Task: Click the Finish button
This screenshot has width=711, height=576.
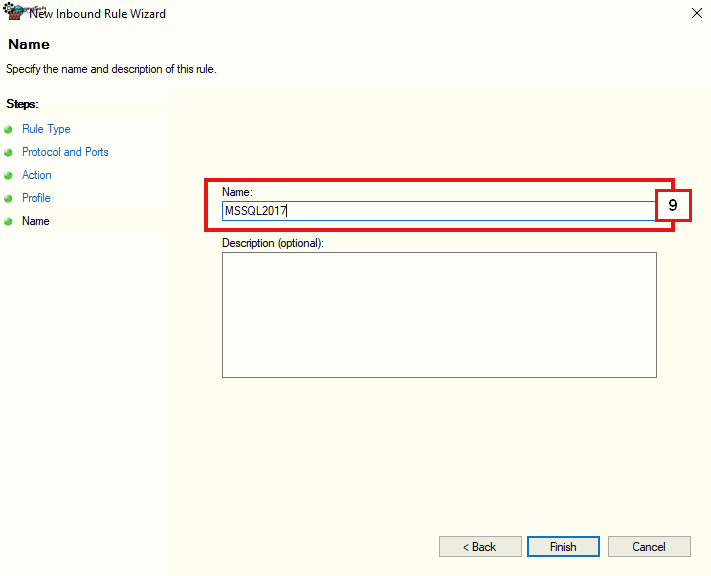Action: tap(563, 547)
